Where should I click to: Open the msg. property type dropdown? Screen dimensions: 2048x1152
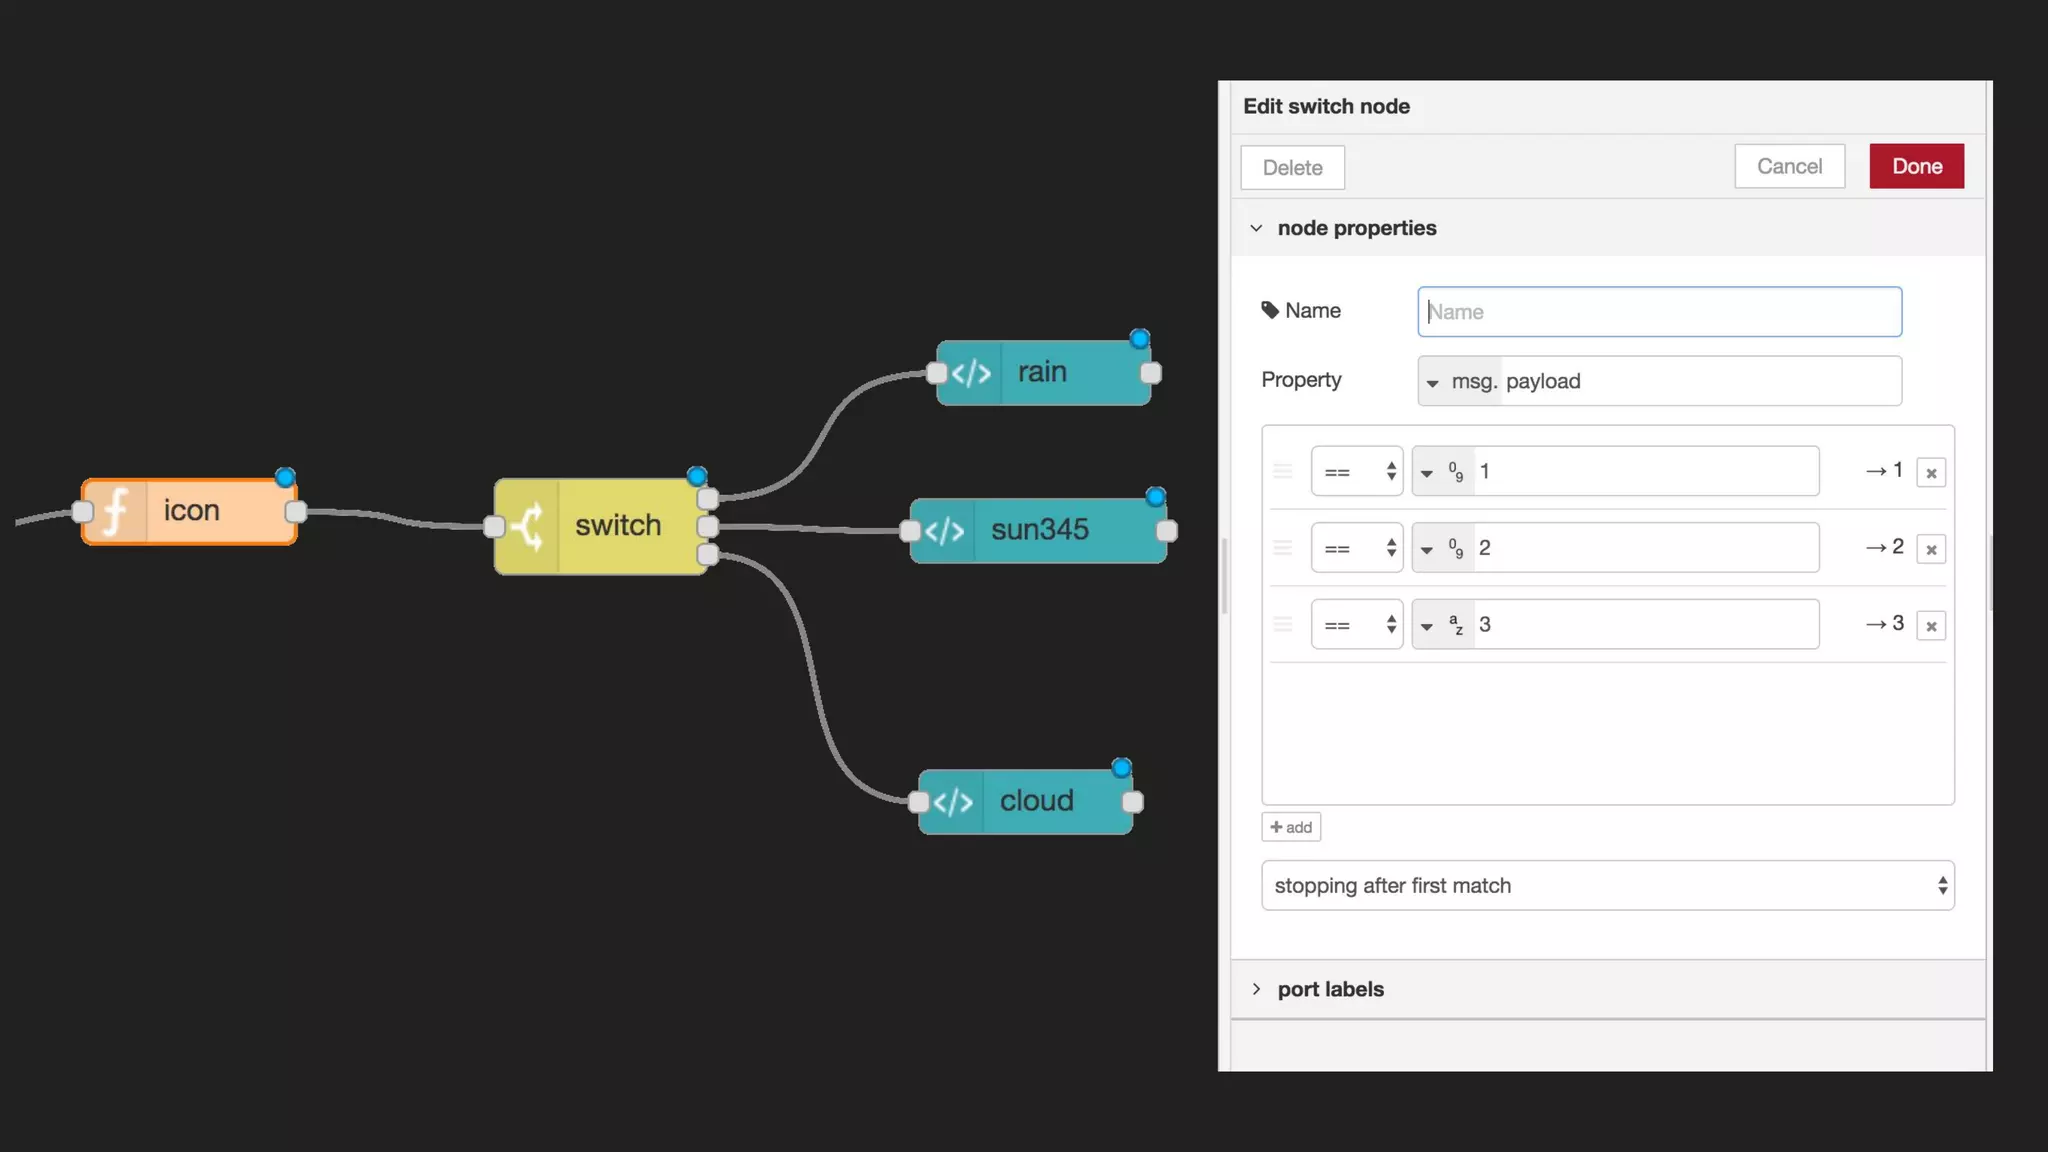(x=1458, y=382)
